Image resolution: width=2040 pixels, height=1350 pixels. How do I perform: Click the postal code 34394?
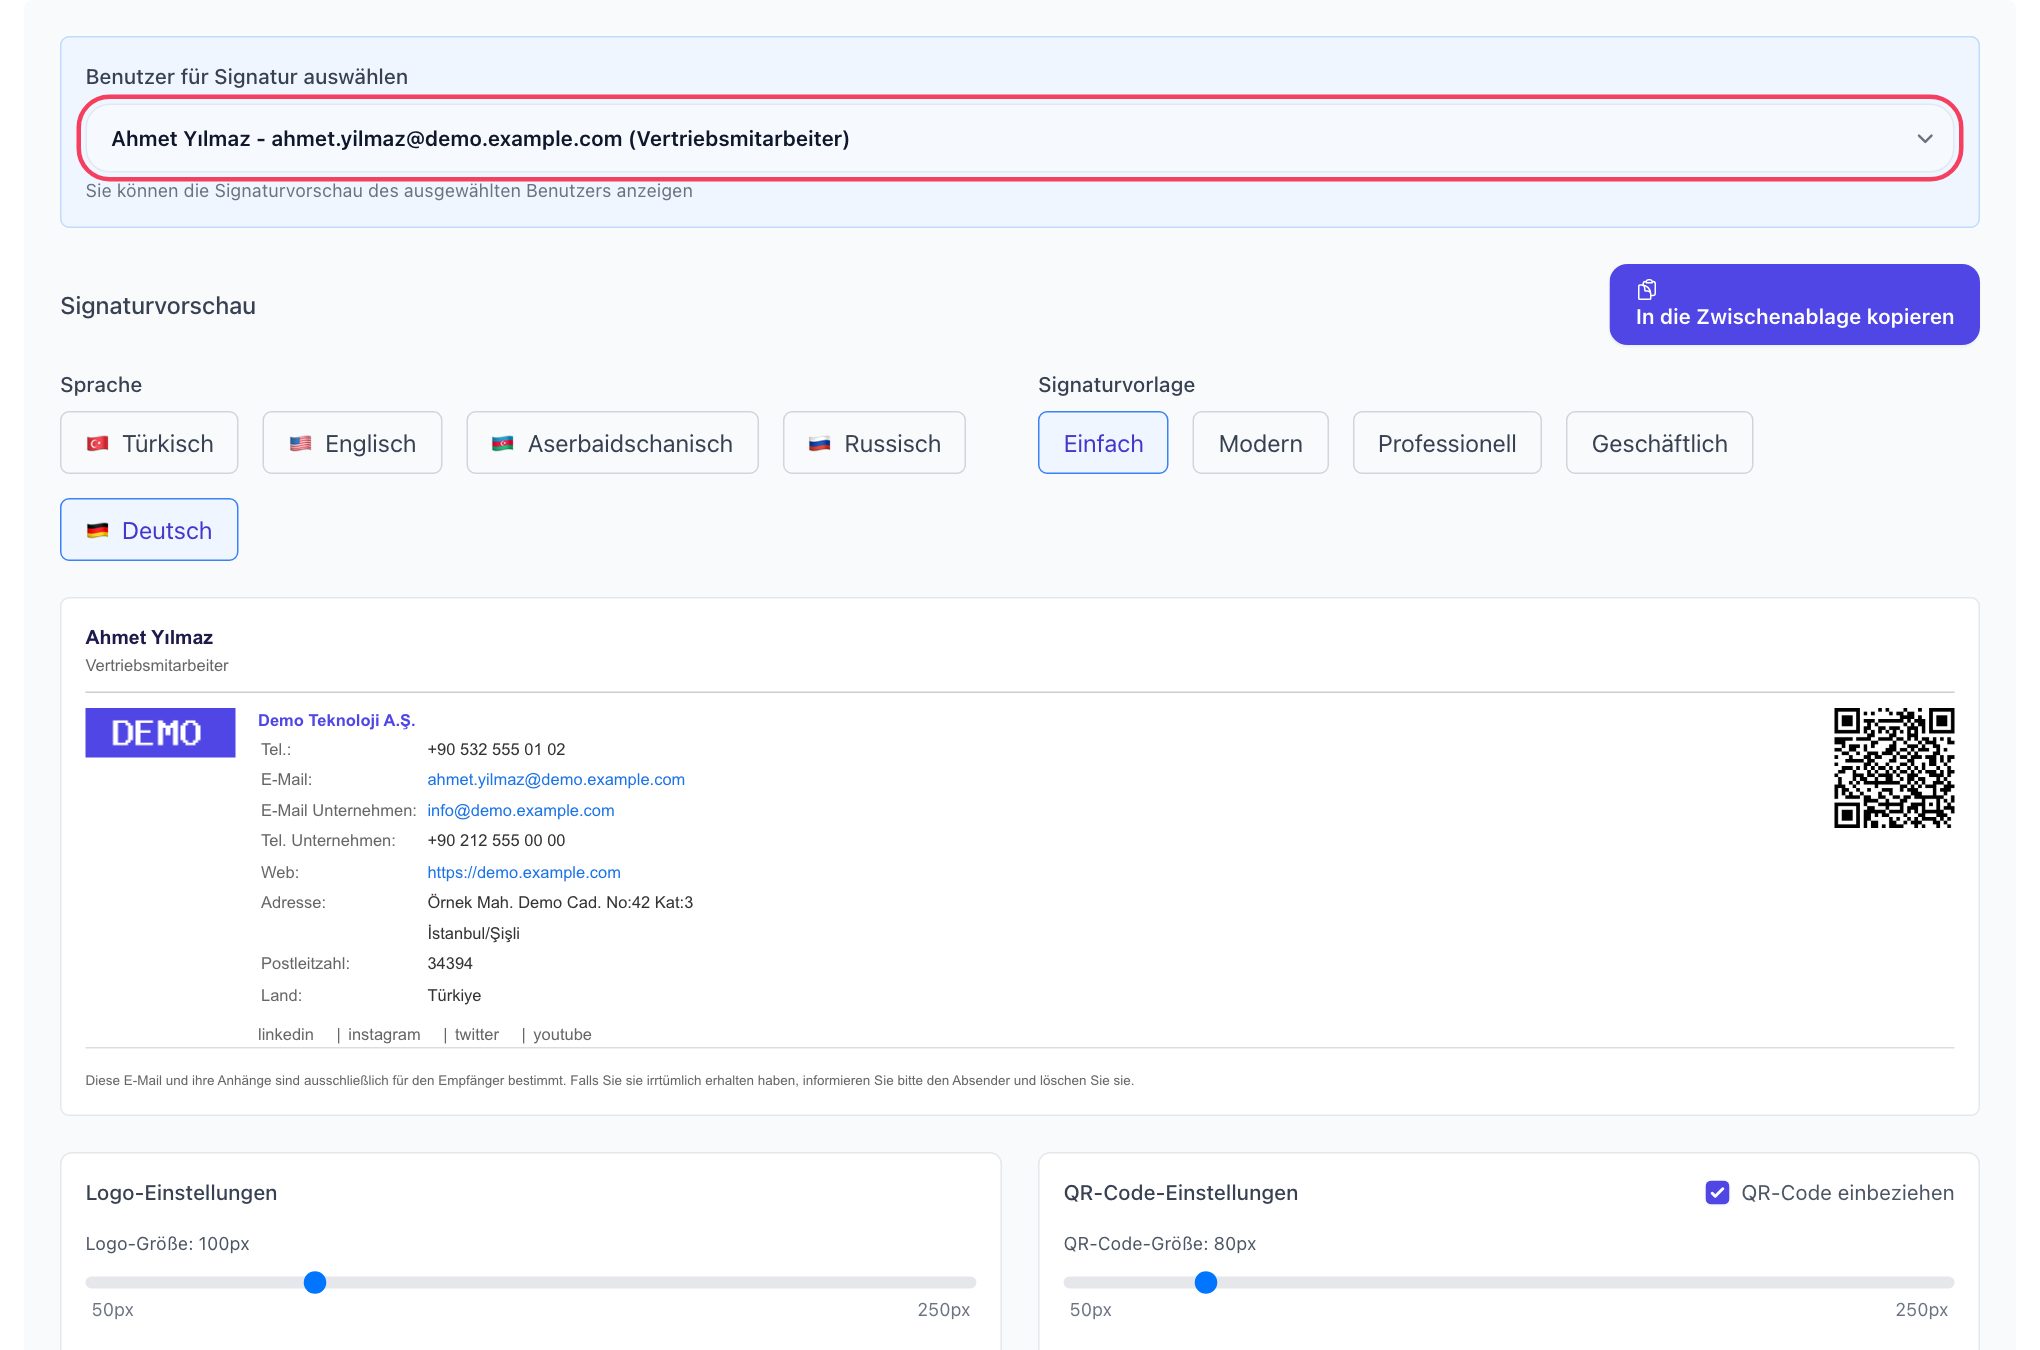point(450,963)
